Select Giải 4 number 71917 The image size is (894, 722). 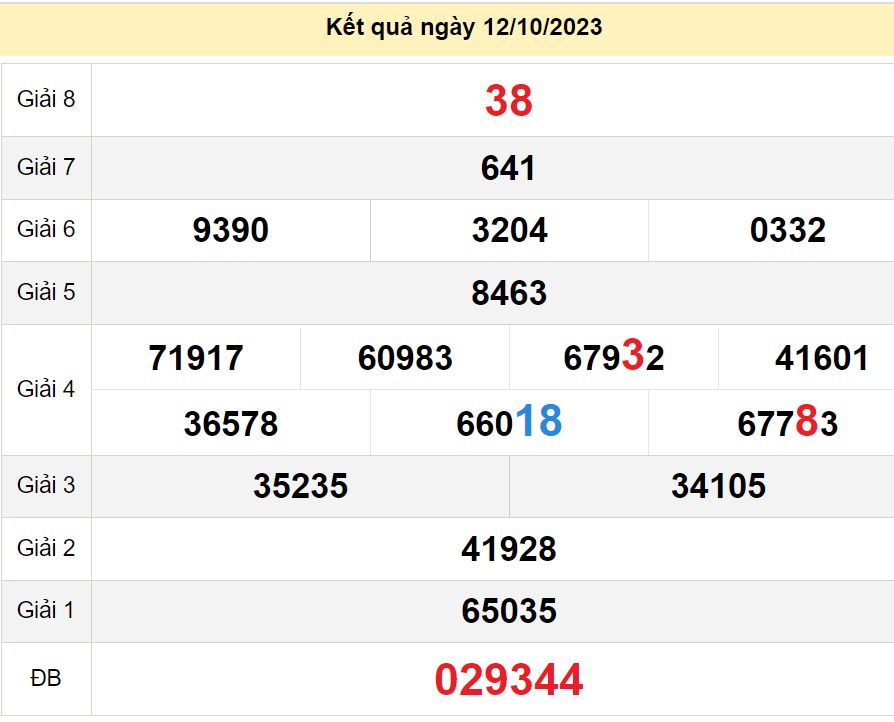(196, 358)
